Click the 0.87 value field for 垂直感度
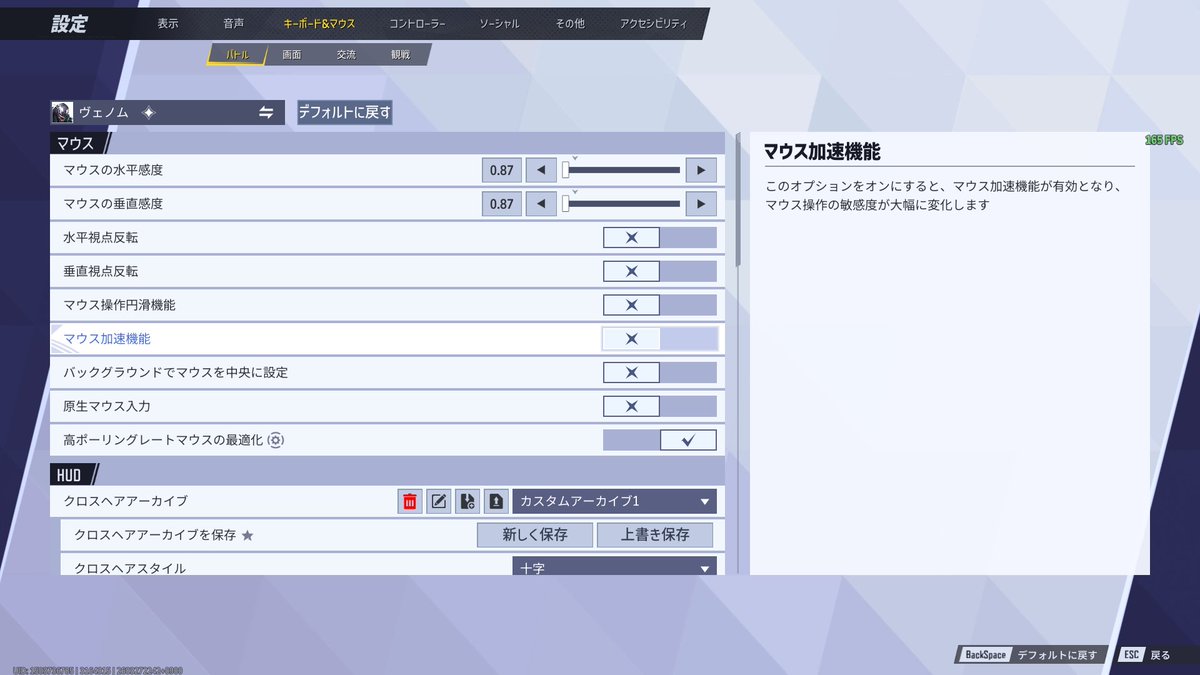Screen dimensions: 1200x675 tap(502, 204)
